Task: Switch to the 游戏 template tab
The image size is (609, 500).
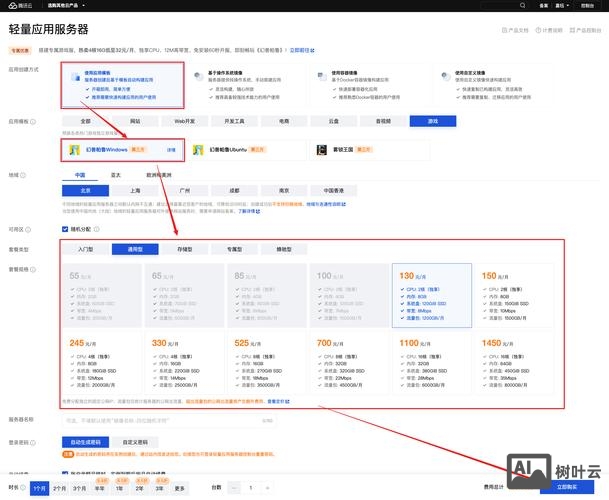Action: [432, 120]
